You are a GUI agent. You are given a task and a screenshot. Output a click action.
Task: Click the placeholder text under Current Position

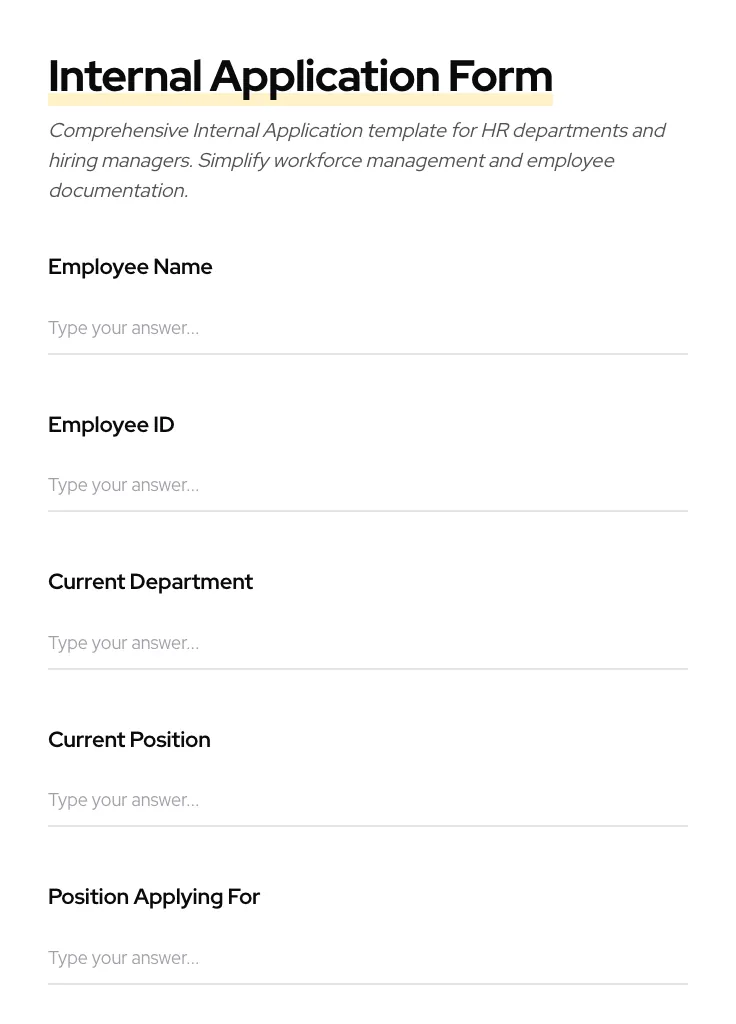click(123, 800)
